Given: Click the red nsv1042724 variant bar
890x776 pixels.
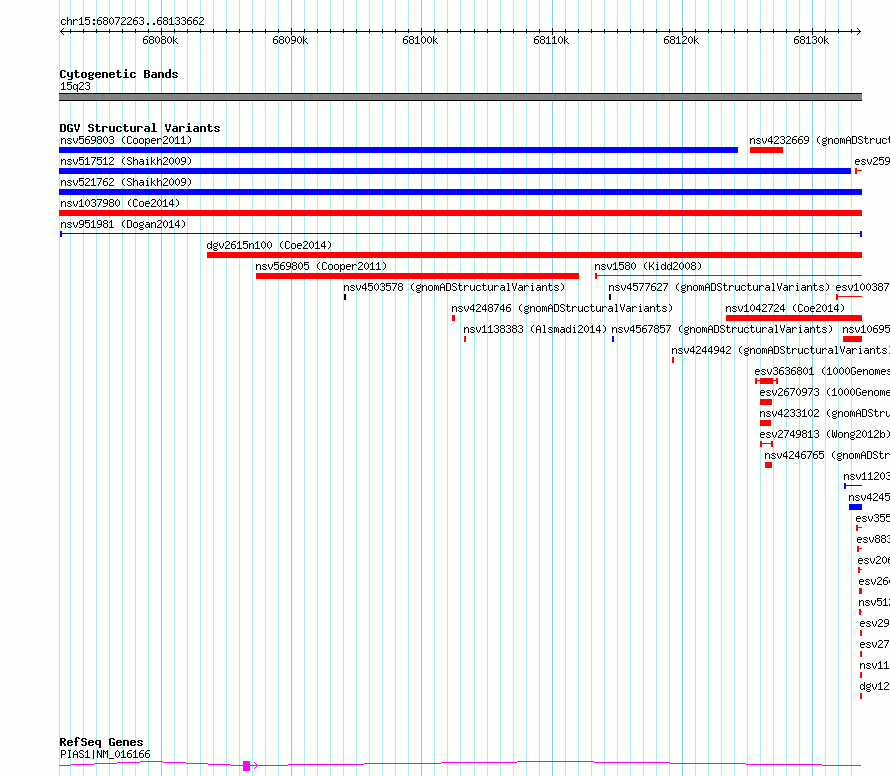Looking at the screenshot, I should pyautogui.click(x=794, y=318).
